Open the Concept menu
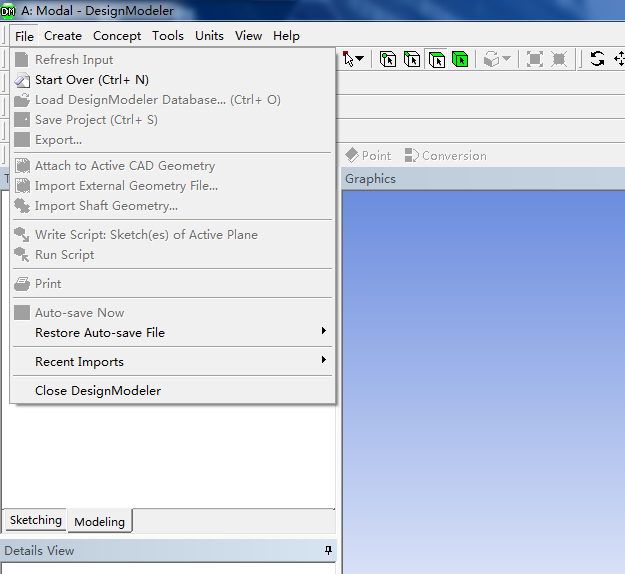 [117, 36]
